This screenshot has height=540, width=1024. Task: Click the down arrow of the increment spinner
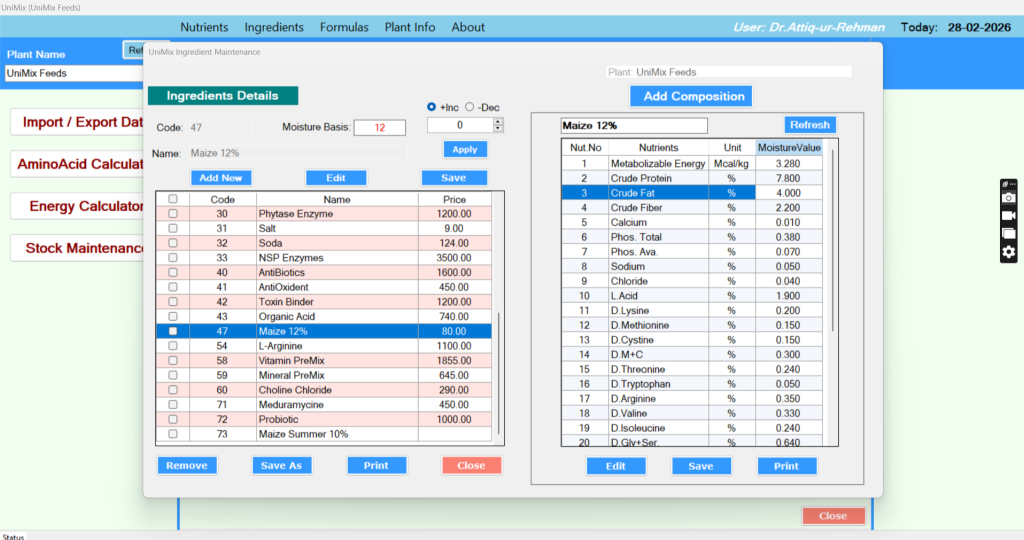pyautogui.click(x=498, y=129)
